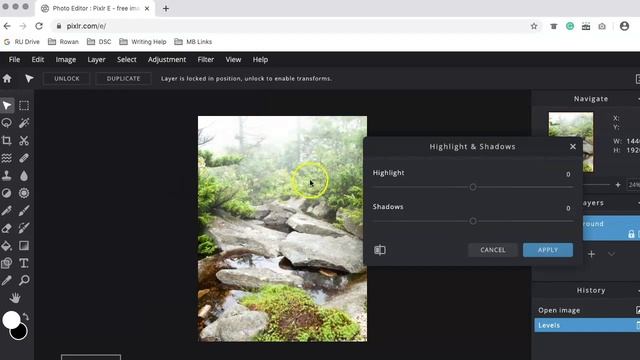Open the Layer menu
This screenshot has height=360, width=640.
pyautogui.click(x=96, y=60)
